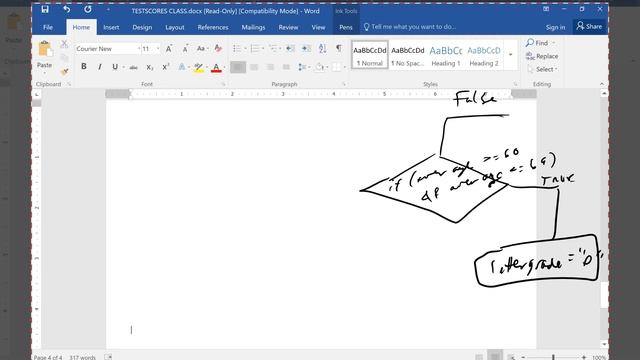Switch to the Insert tab
Screen dimensions: 640x360
pyautogui.click(x=111, y=27)
